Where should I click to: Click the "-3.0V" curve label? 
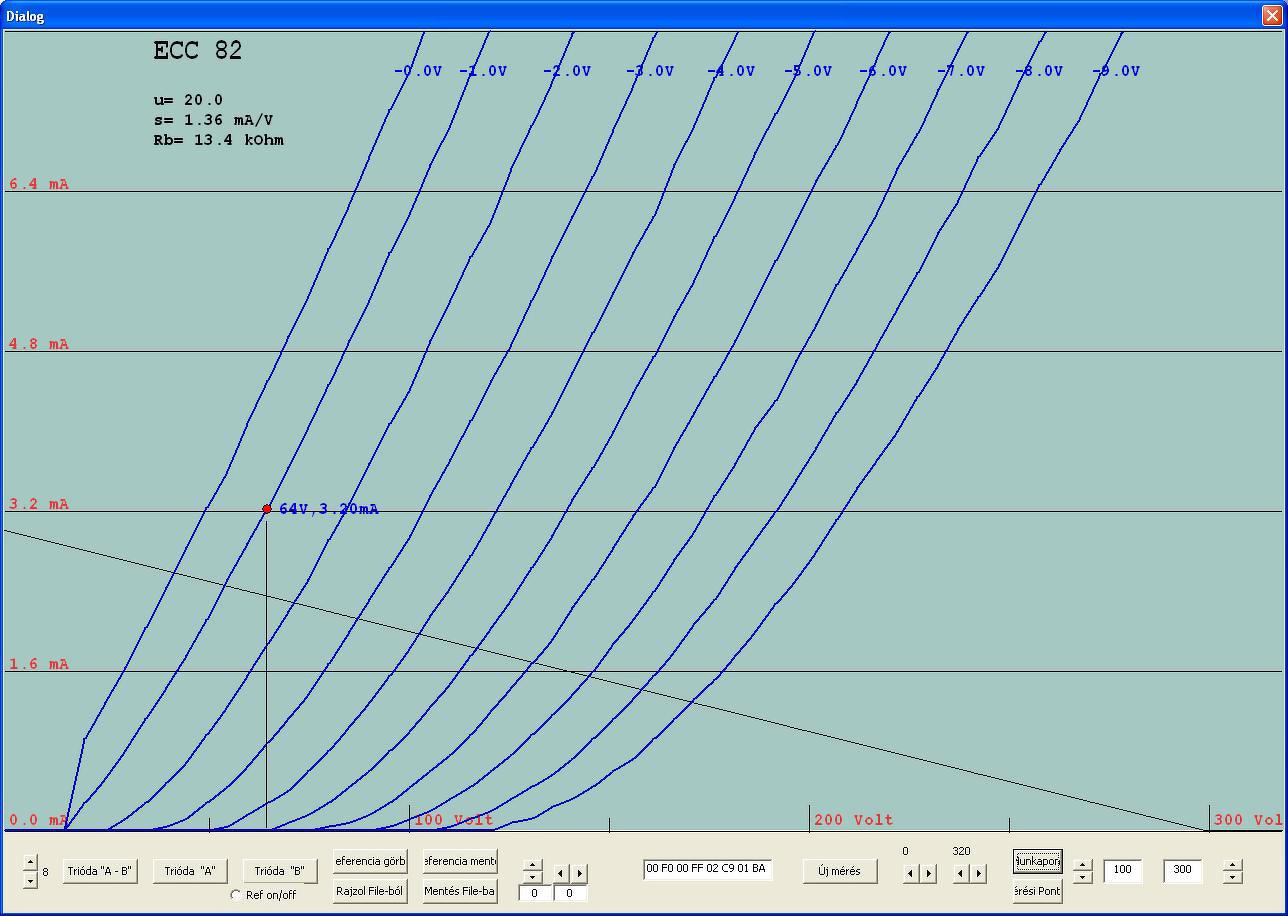tap(650, 71)
